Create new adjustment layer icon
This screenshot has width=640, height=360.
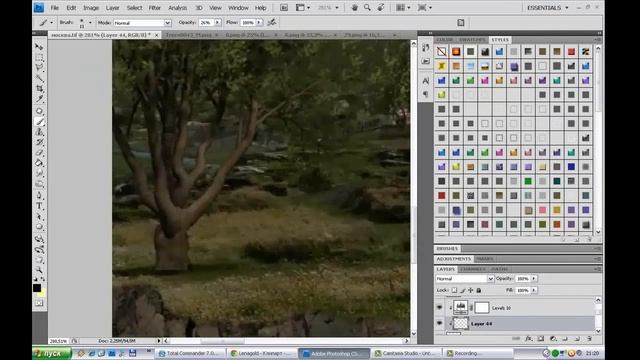click(x=553, y=338)
